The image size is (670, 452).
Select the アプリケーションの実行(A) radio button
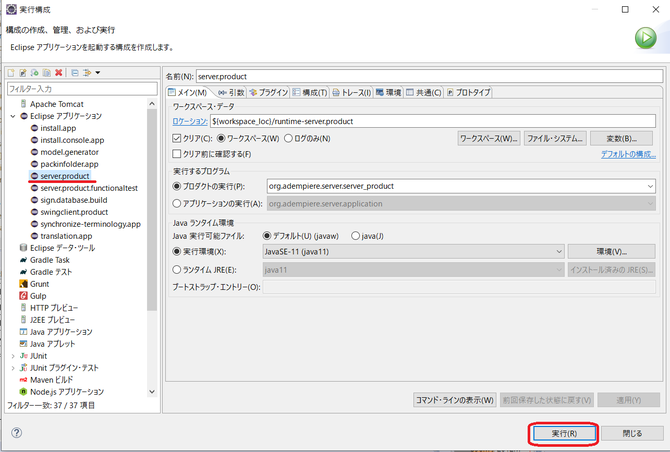(177, 204)
